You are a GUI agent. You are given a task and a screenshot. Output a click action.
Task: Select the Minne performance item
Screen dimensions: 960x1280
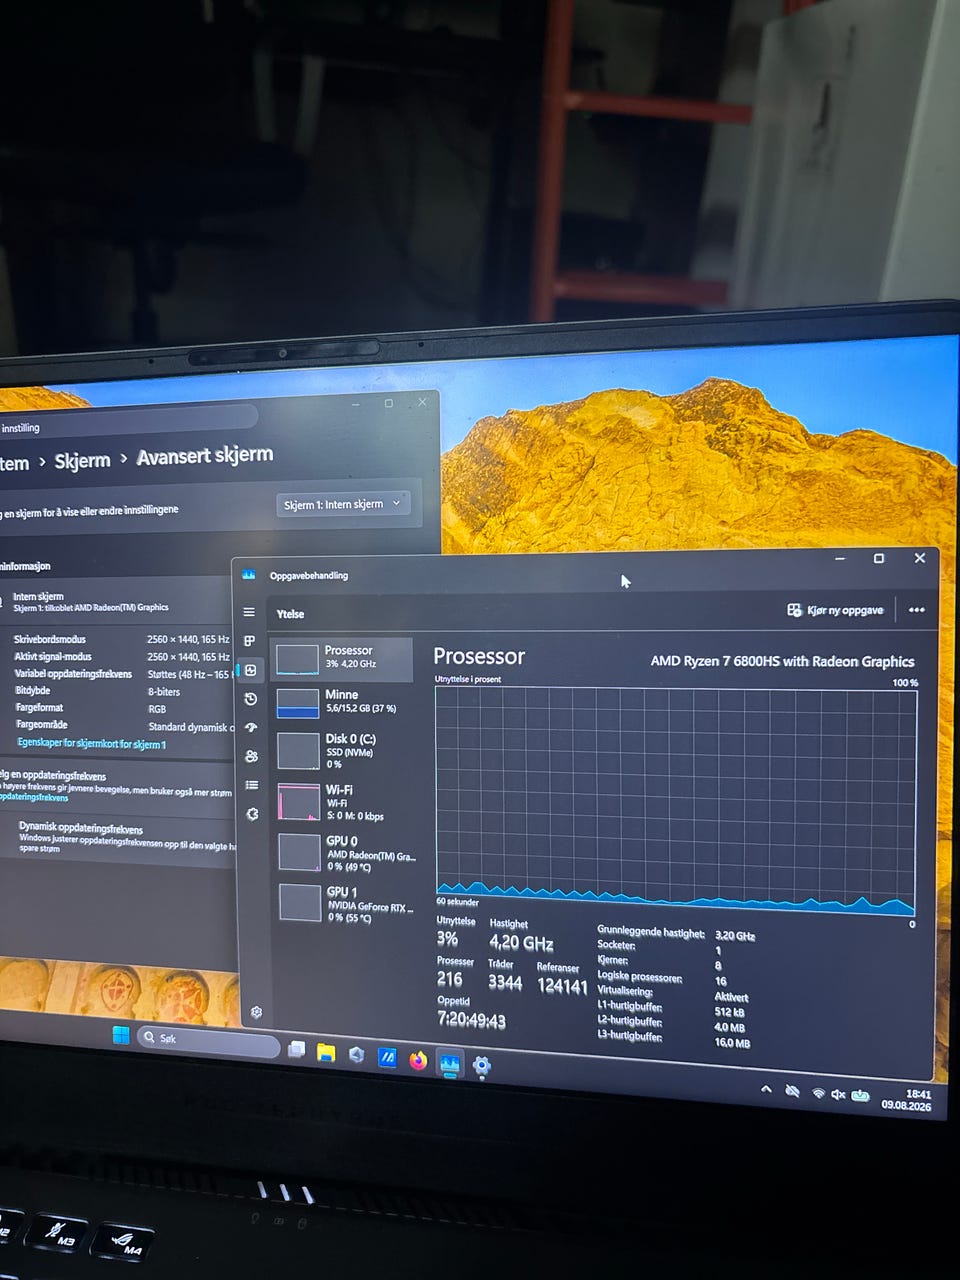click(x=342, y=702)
